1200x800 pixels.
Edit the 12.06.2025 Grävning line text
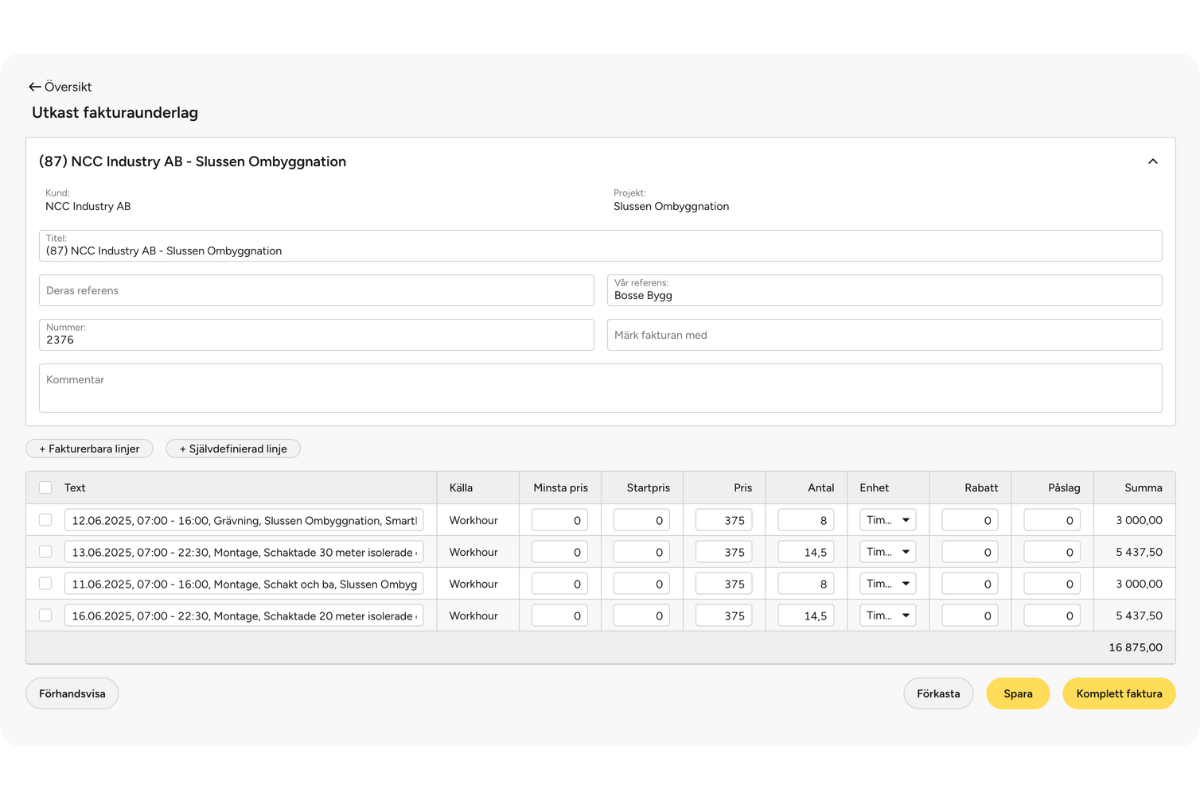tap(244, 520)
